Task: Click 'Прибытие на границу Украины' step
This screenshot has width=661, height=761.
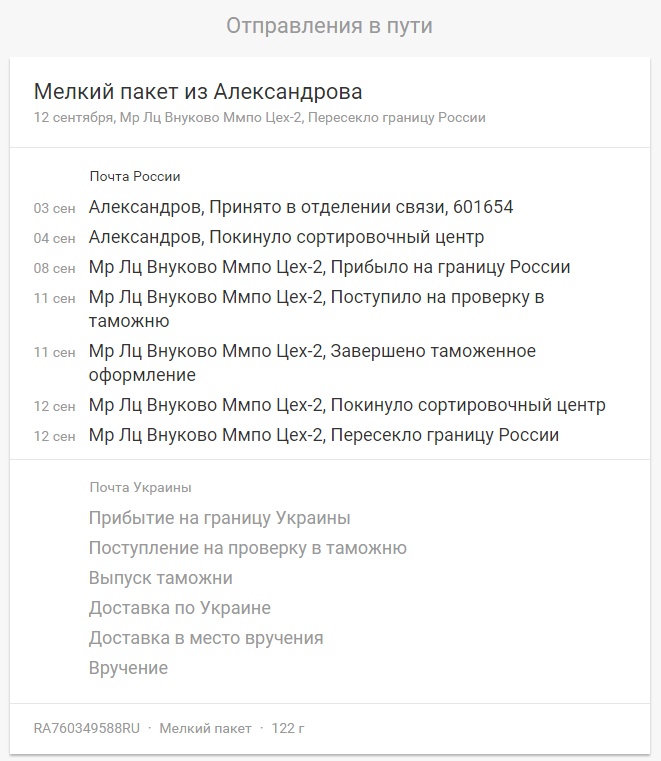Action: click(x=219, y=518)
